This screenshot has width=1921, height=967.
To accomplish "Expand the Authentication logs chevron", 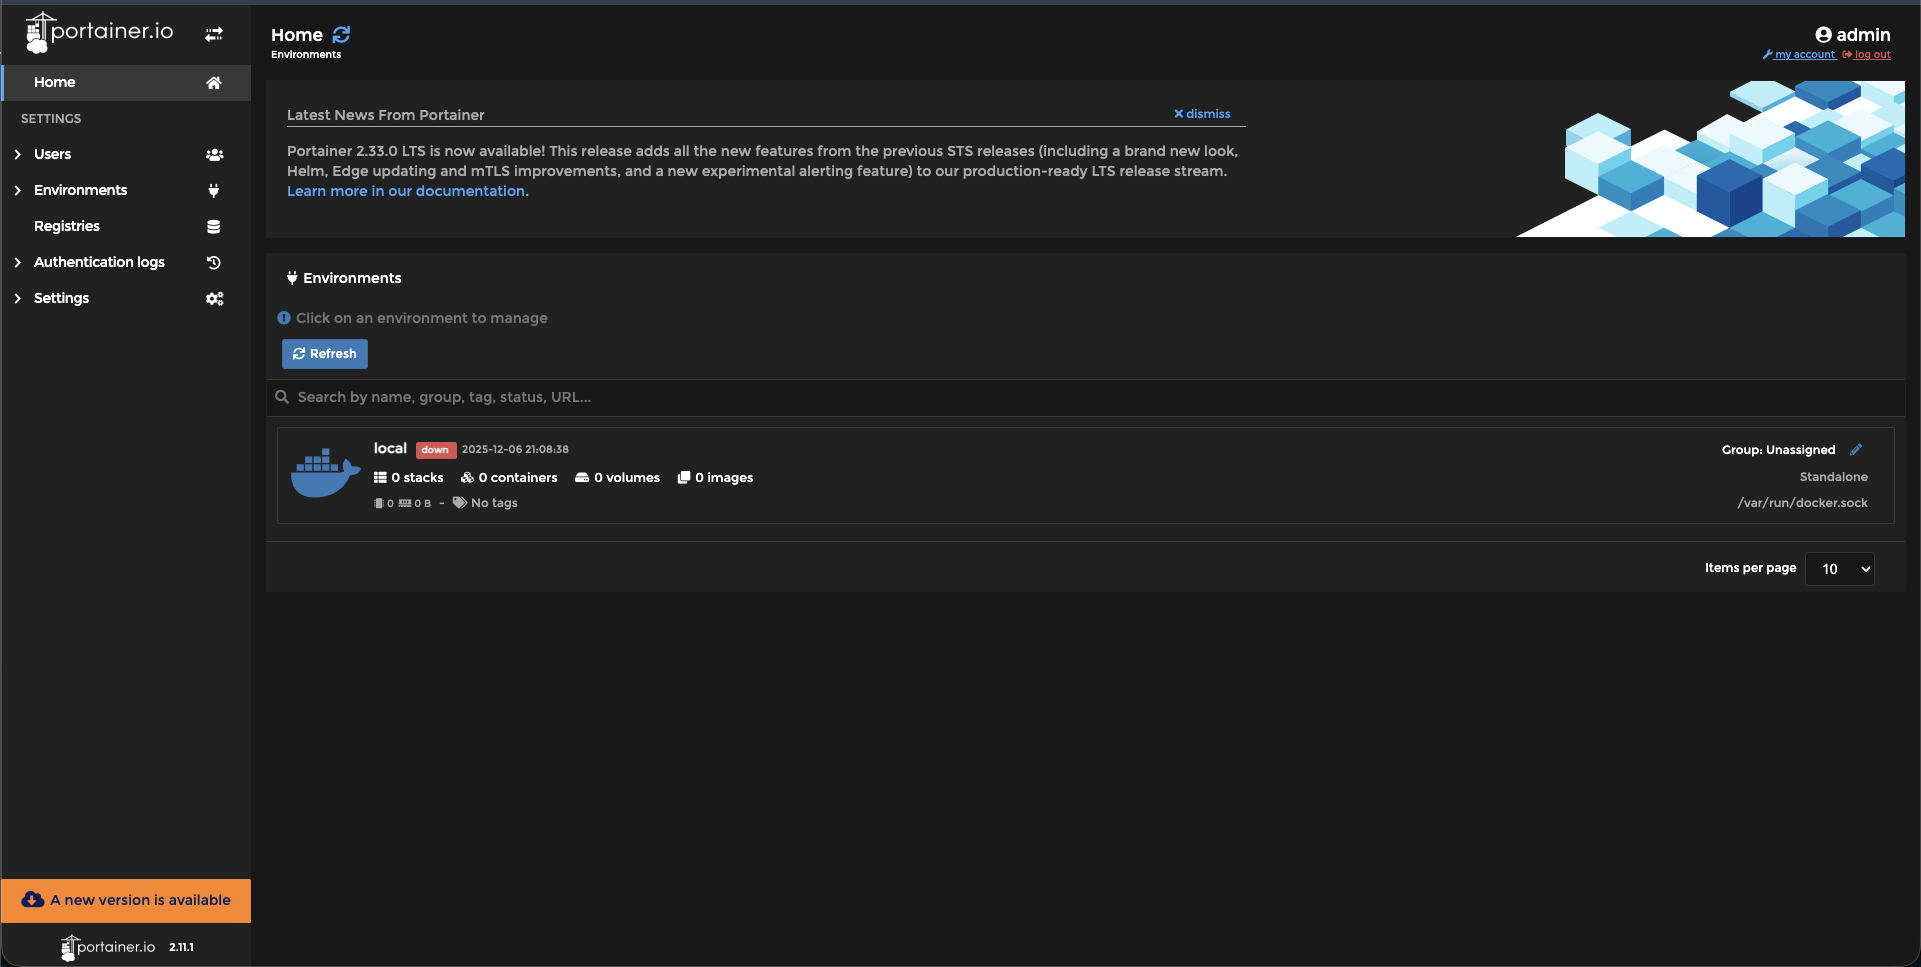I will click(x=17, y=263).
